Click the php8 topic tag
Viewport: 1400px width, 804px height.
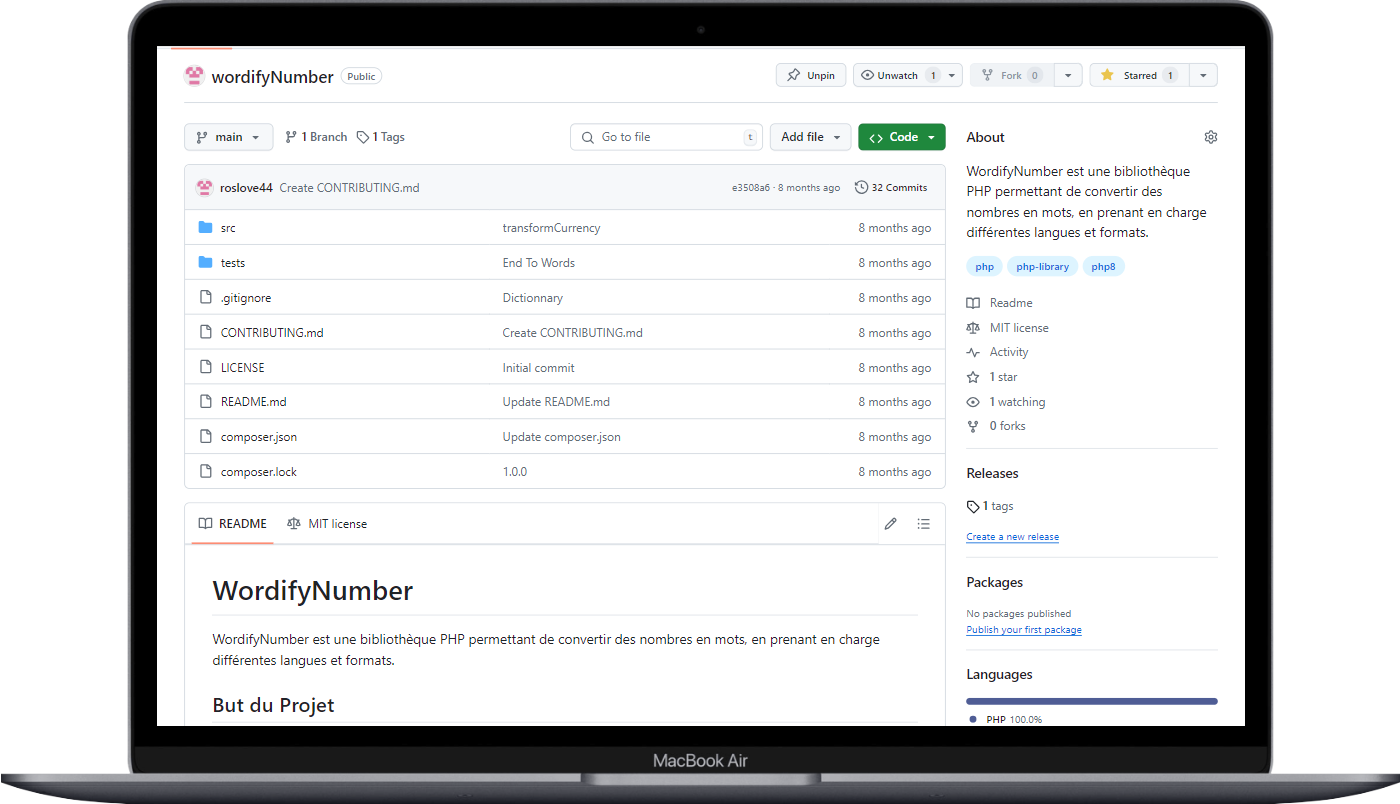click(x=1103, y=267)
